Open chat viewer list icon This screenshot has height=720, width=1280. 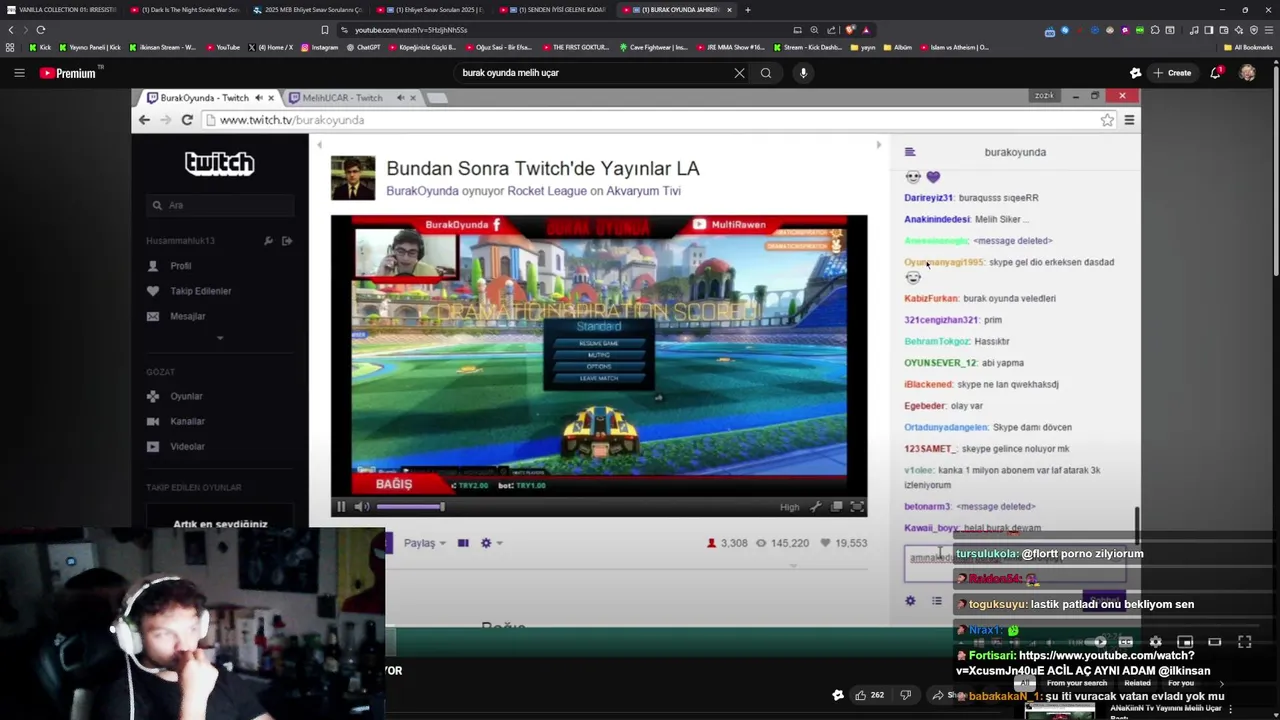936,601
